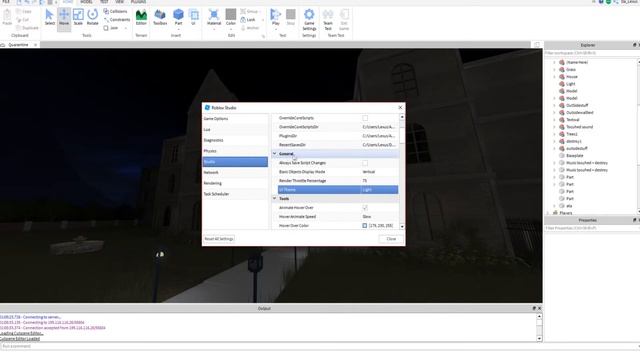Screen dimensions: 640x360
Task: Edit Render Throttle Percentage value
Action: tap(379, 181)
